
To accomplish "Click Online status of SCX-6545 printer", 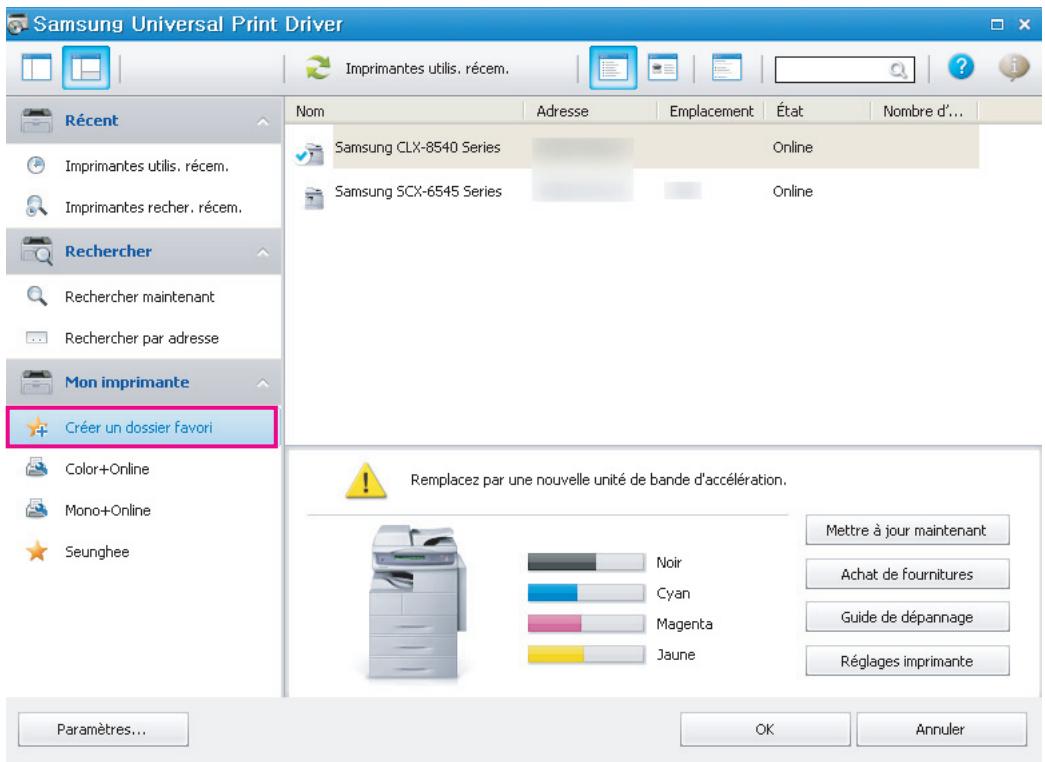I will pyautogui.click(x=792, y=191).
